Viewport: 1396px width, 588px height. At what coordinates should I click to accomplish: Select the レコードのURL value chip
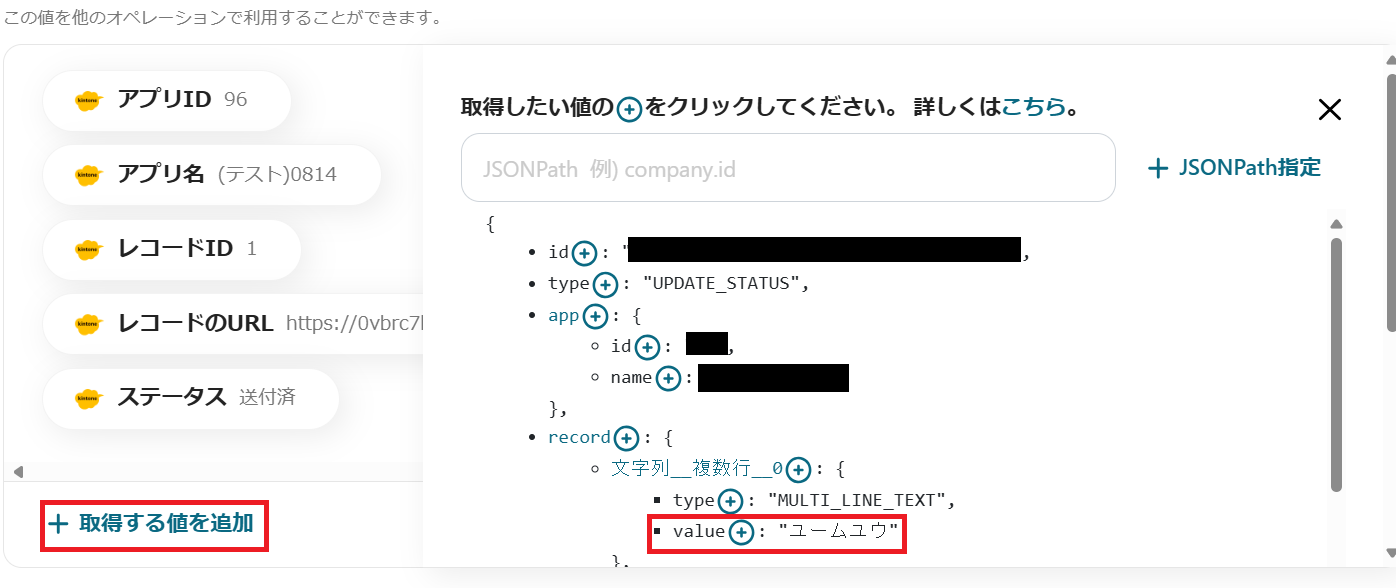click(233, 323)
